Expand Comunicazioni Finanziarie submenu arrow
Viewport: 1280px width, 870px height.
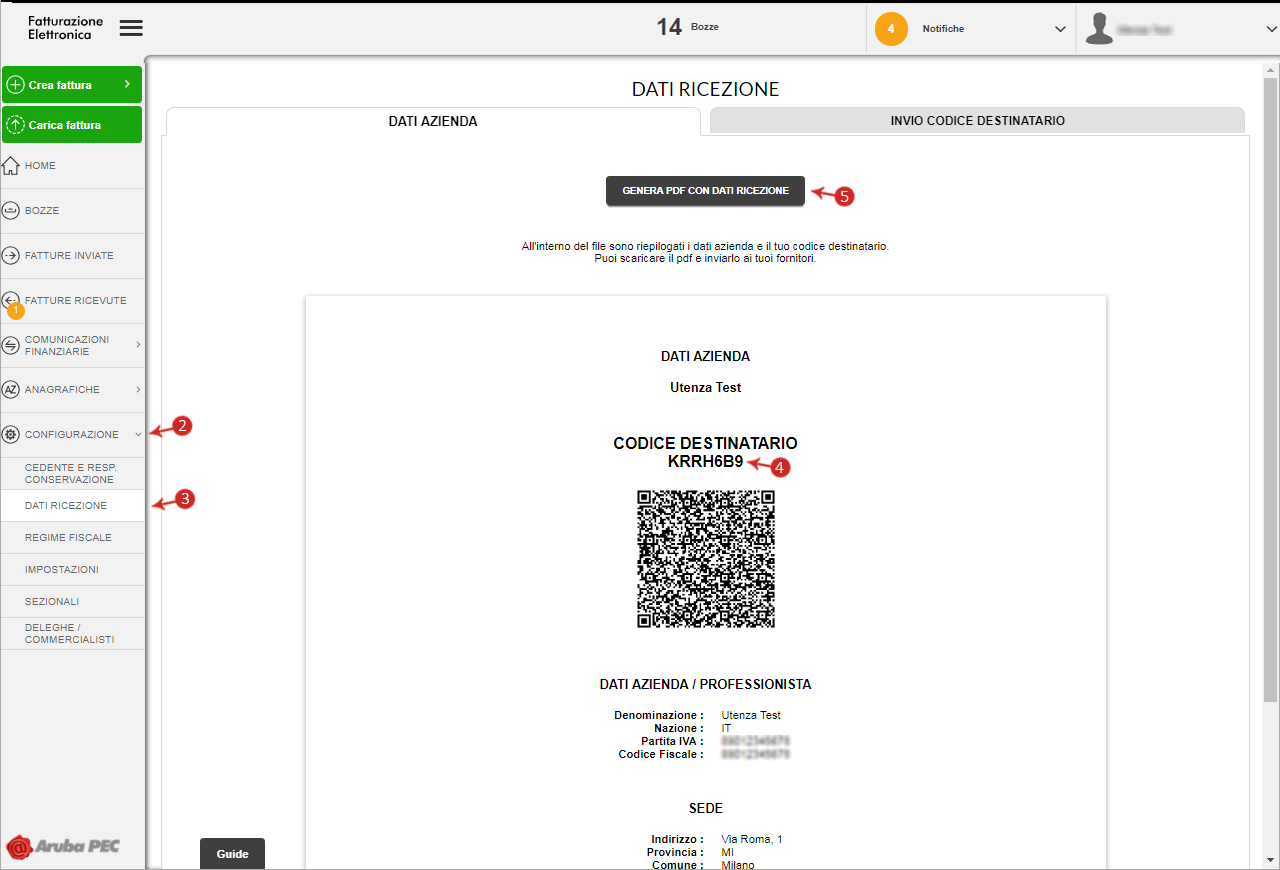(x=138, y=345)
